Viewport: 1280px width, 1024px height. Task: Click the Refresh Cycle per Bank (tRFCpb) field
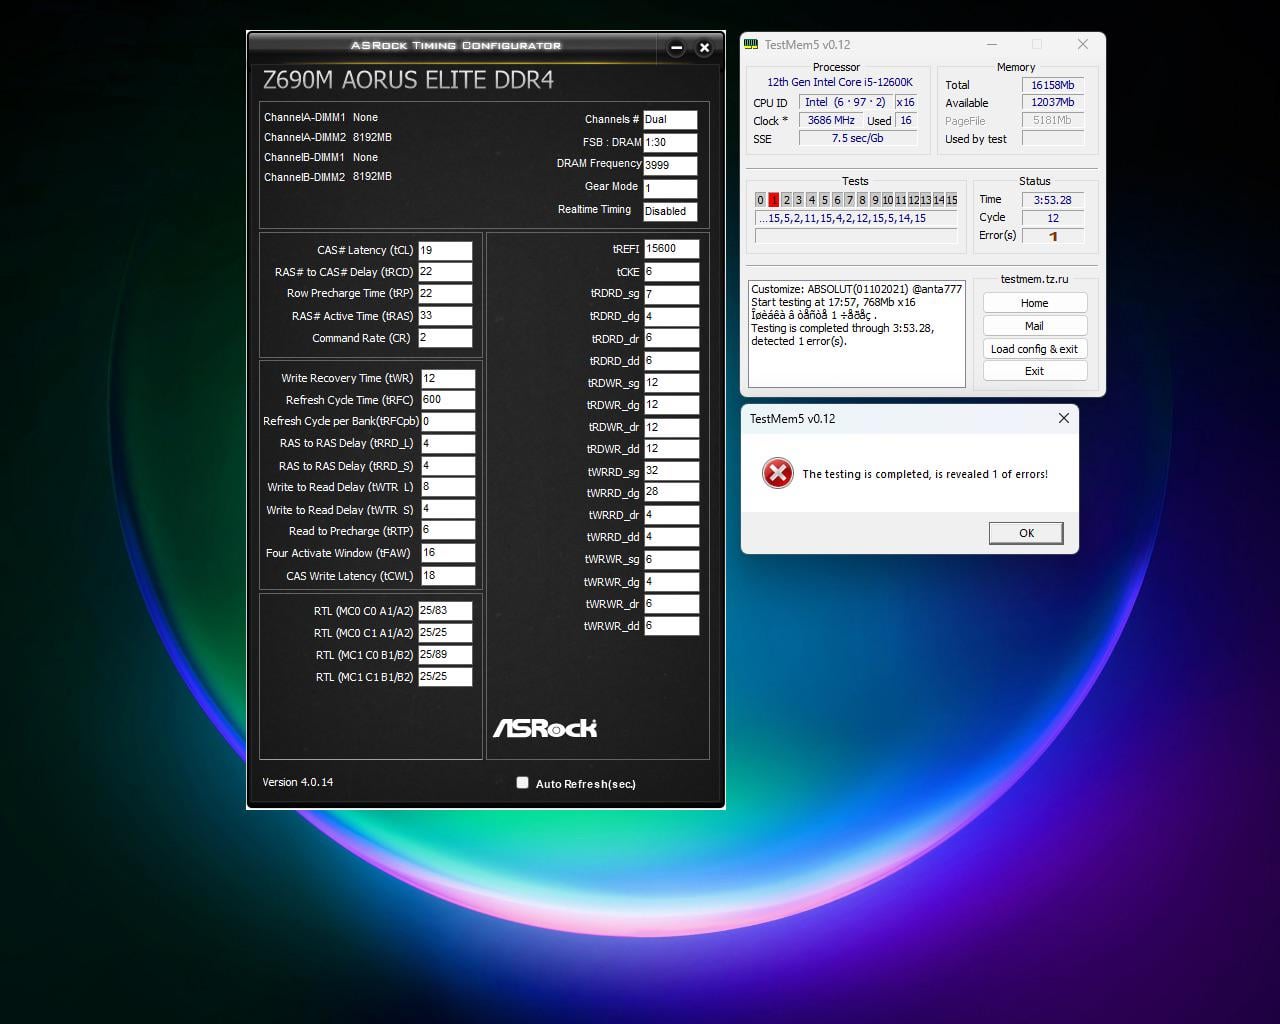(448, 422)
